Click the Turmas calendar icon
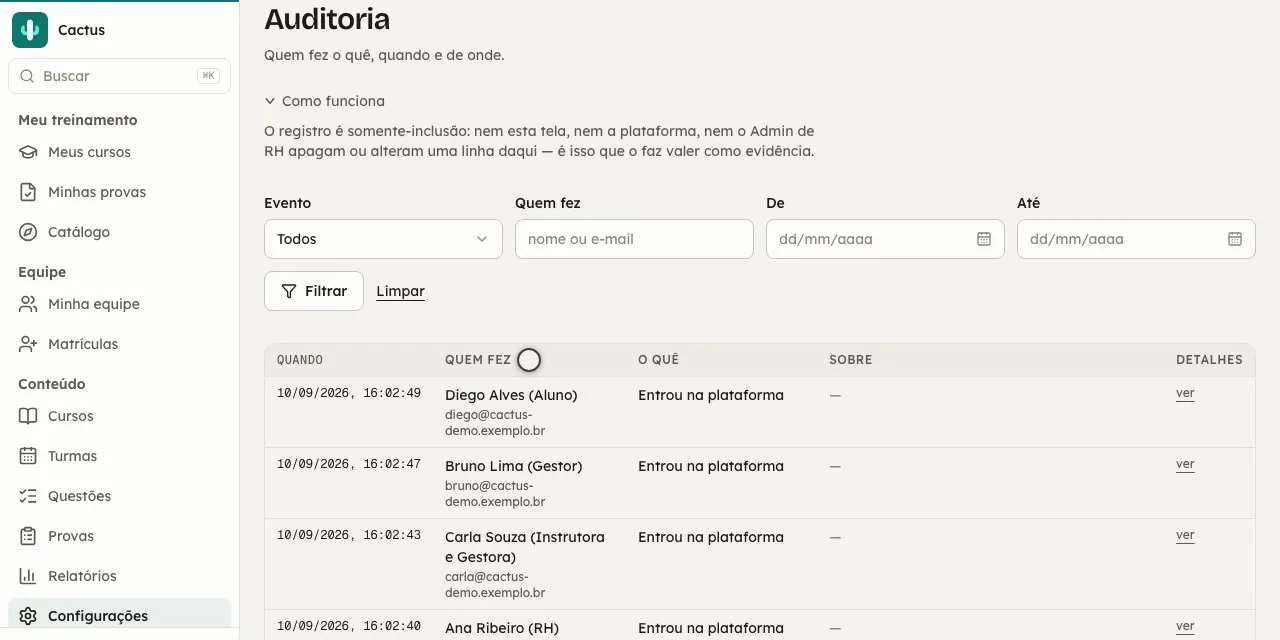This screenshot has width=1280, height=640. 28,456
